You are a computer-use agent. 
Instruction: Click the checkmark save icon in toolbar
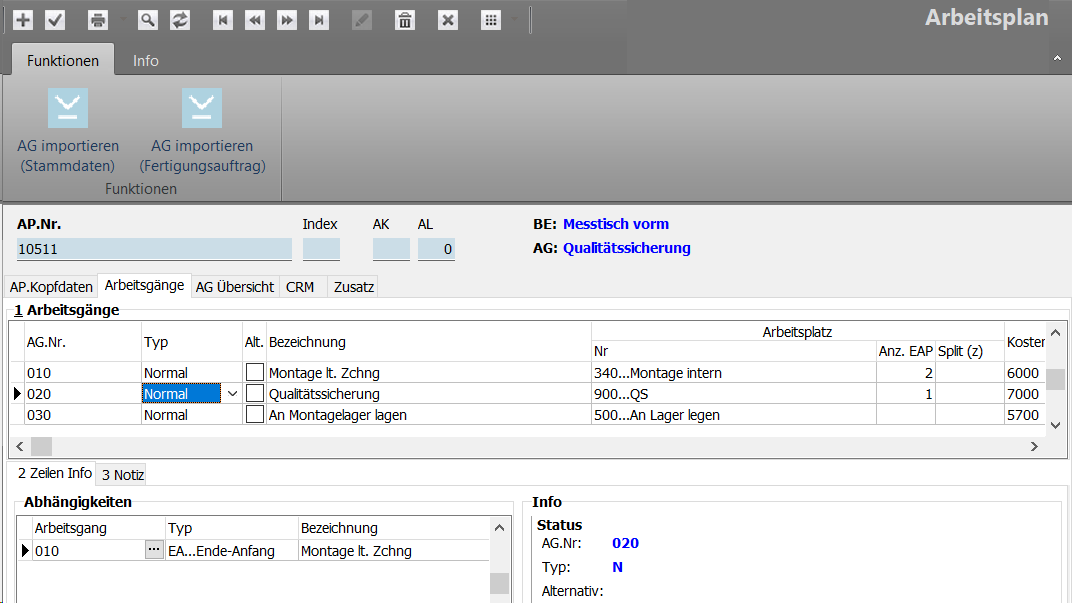coord(55,20)
